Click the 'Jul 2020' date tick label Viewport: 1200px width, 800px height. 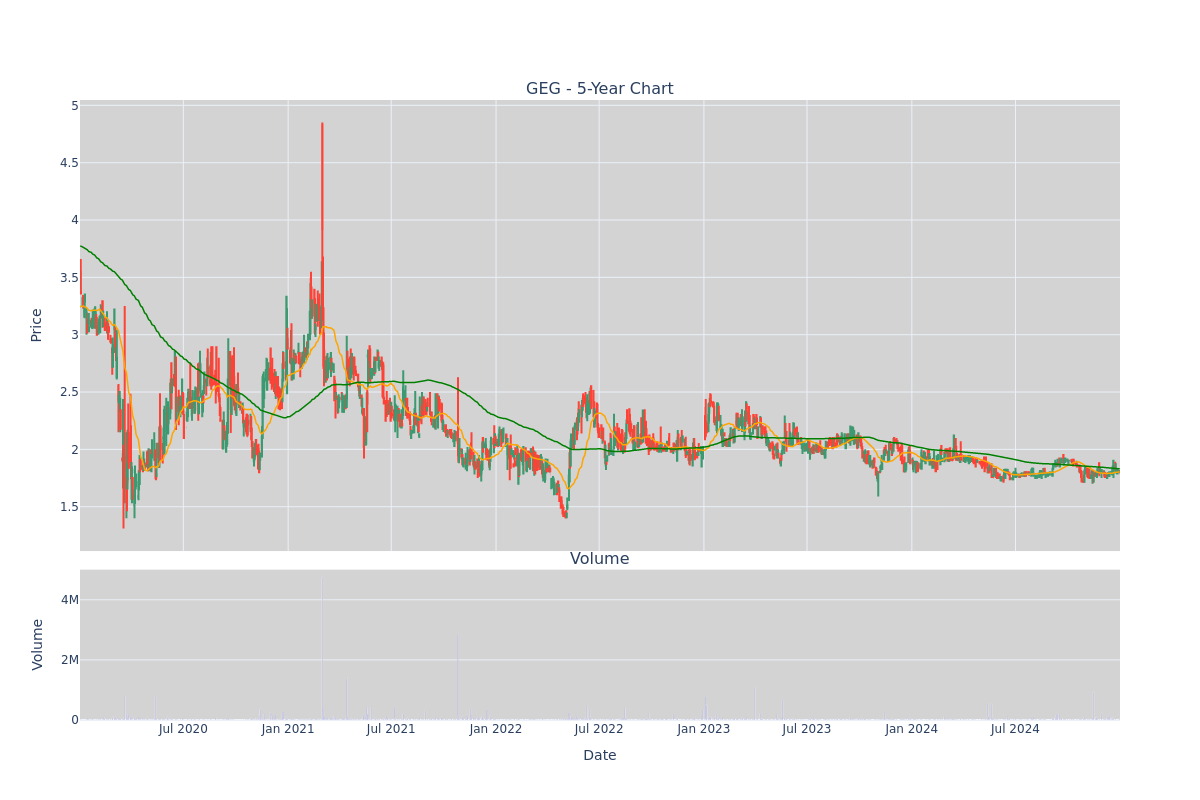pyautogui.click(x=183, y=729)
